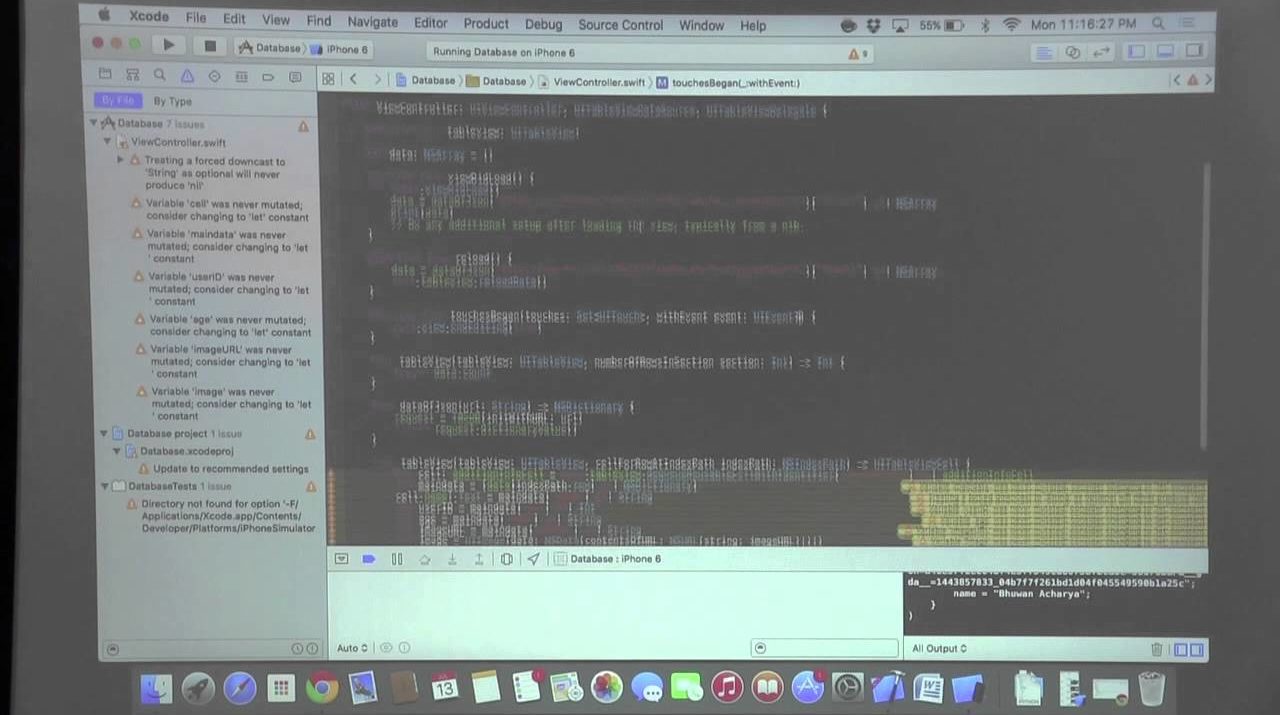Switch to the Breakpoint navigator icon
This screenshot has height=715, width=1280.
pos(268,77)
